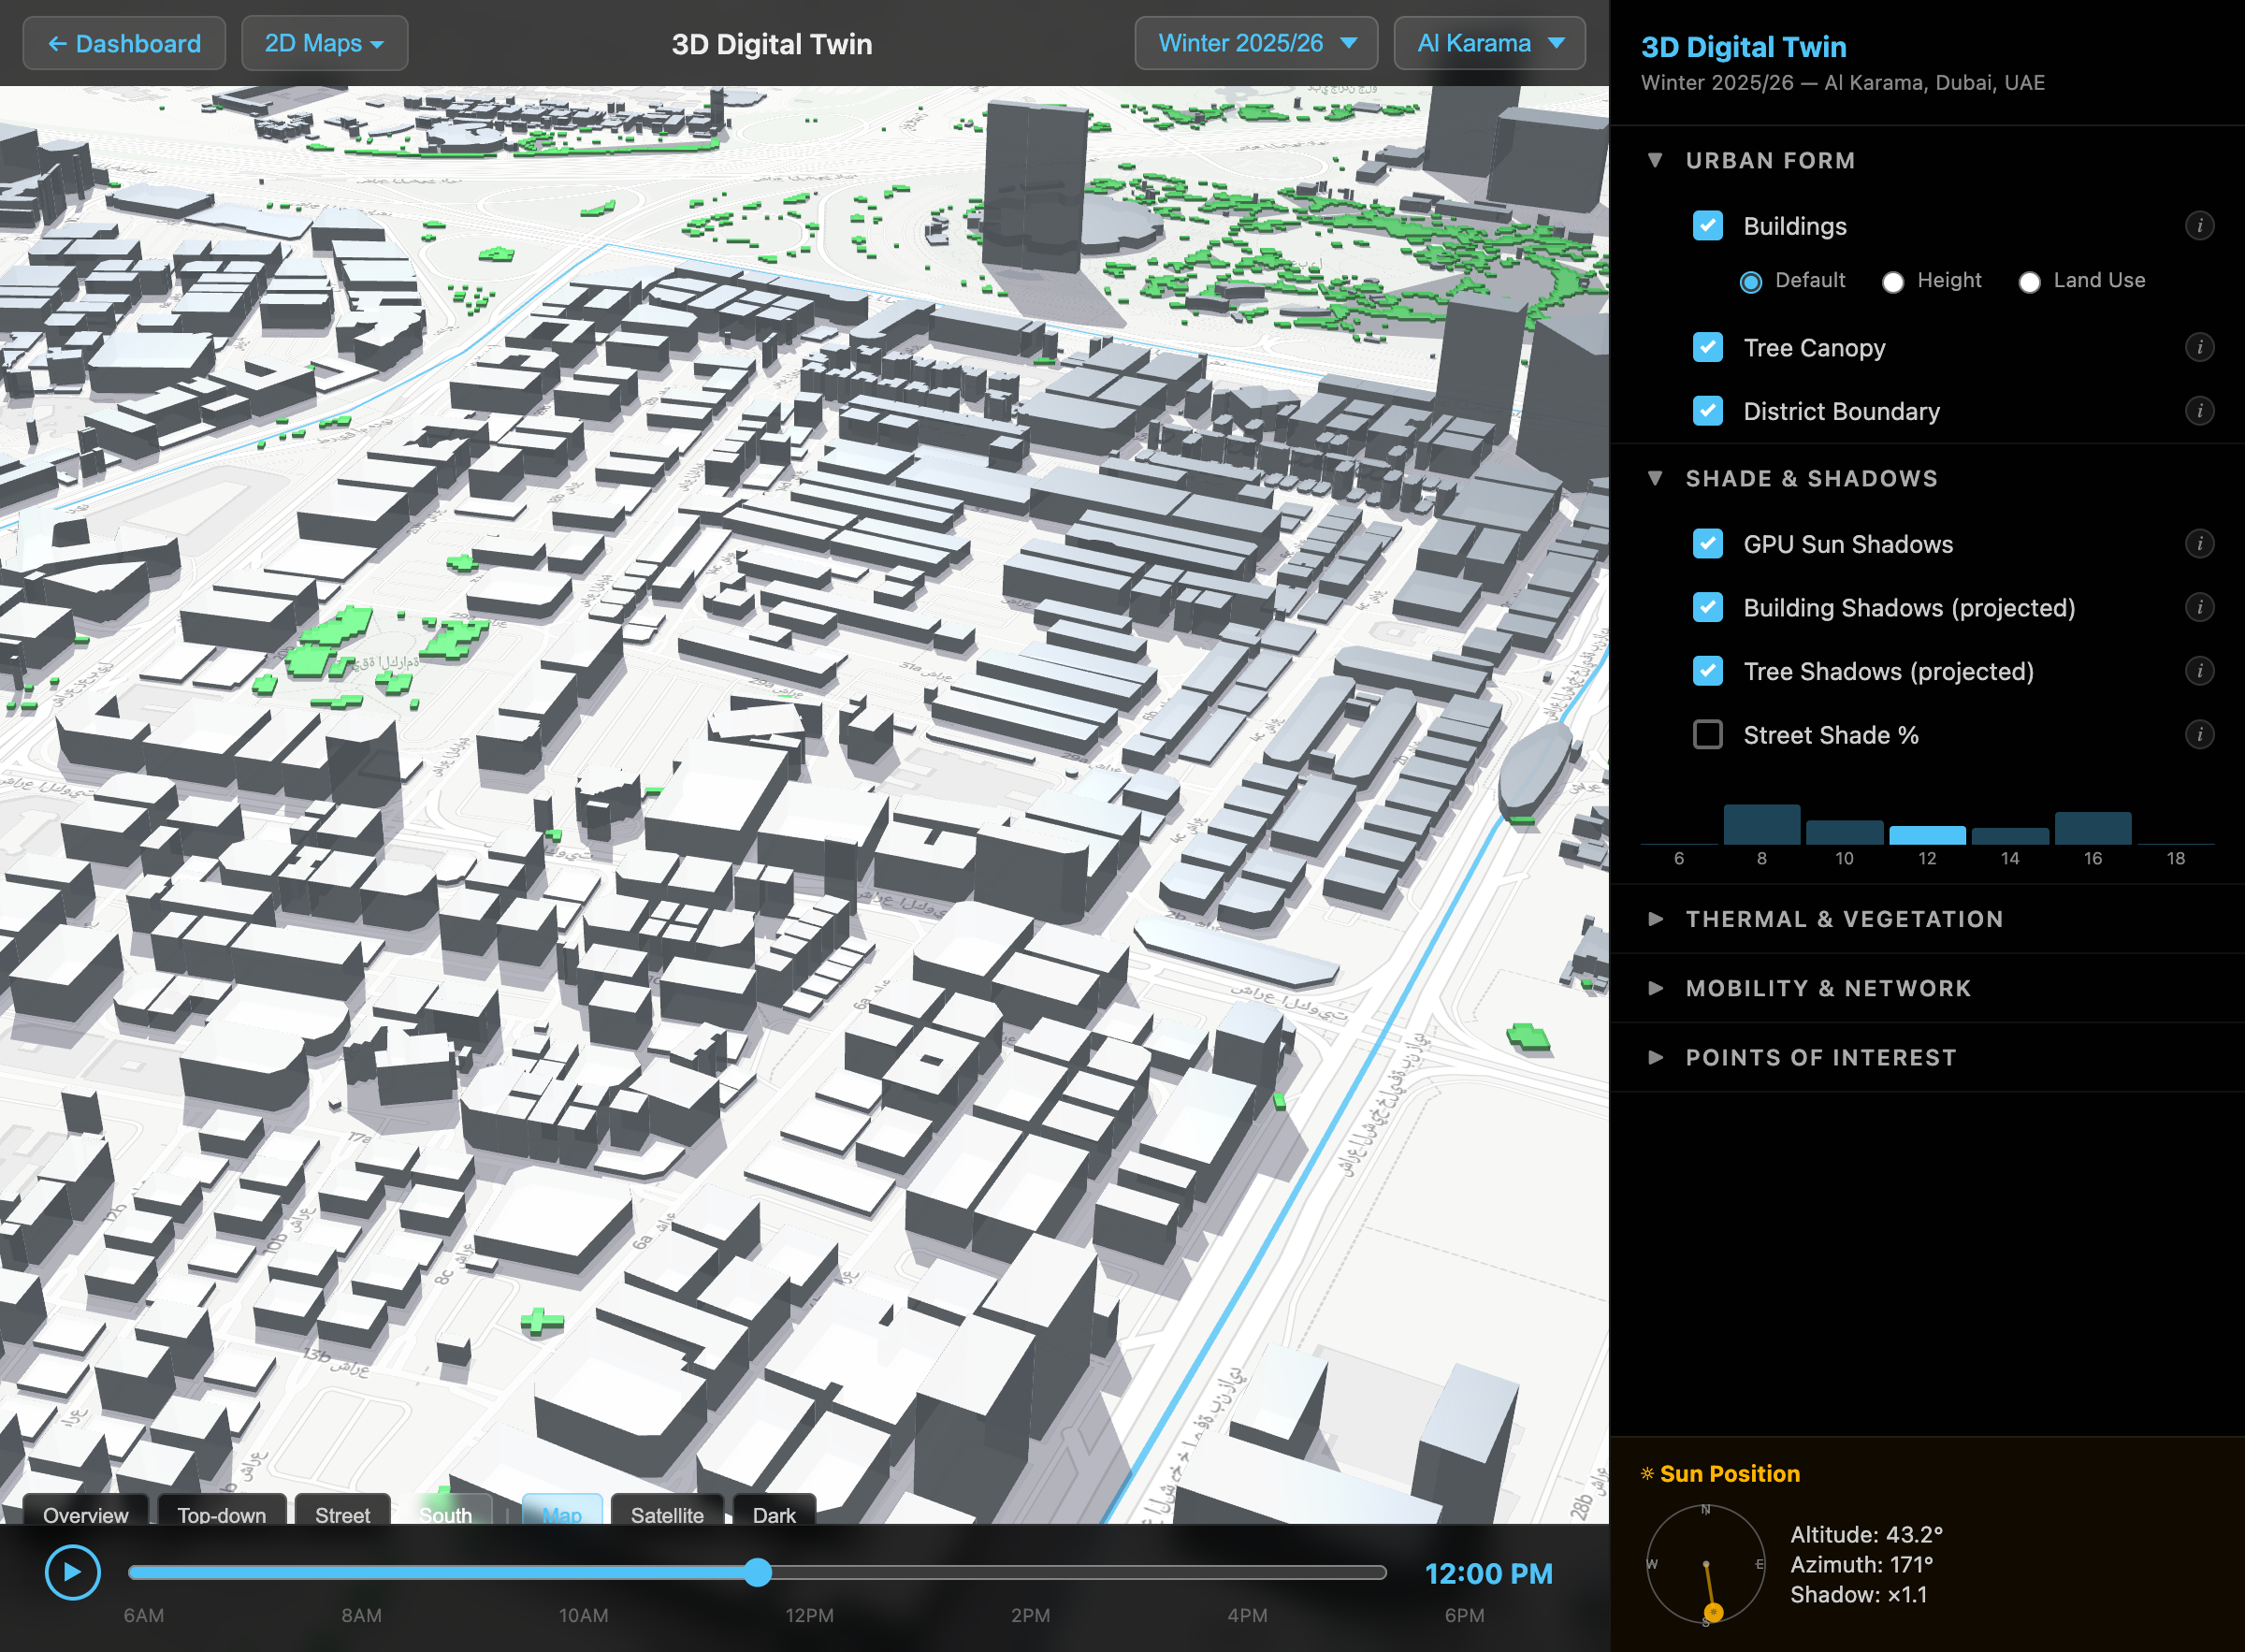Uncheck the Tree Canopy checkbox
This screenshot has height=1652, width=2245.
pos(1708,348)
